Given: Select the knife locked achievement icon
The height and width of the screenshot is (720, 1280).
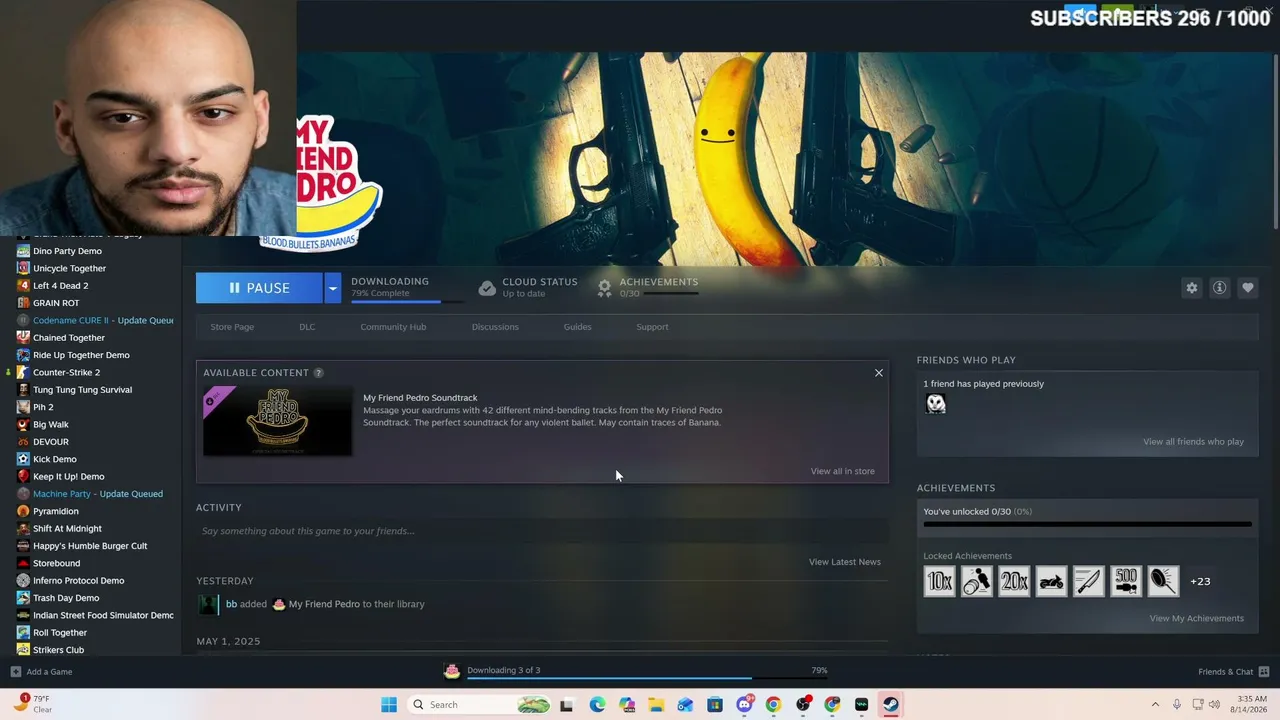Looking at the screenshot, I should pyautogui.click(x=1089, y=581).
